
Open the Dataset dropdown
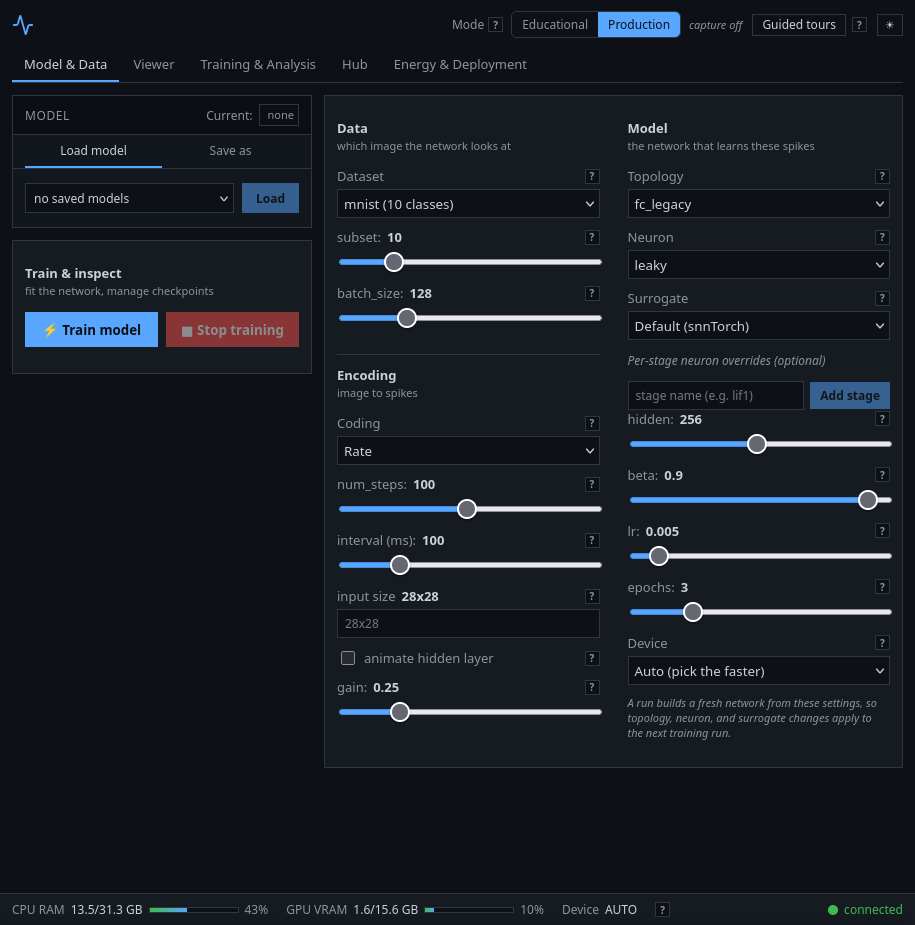[468, 204]
